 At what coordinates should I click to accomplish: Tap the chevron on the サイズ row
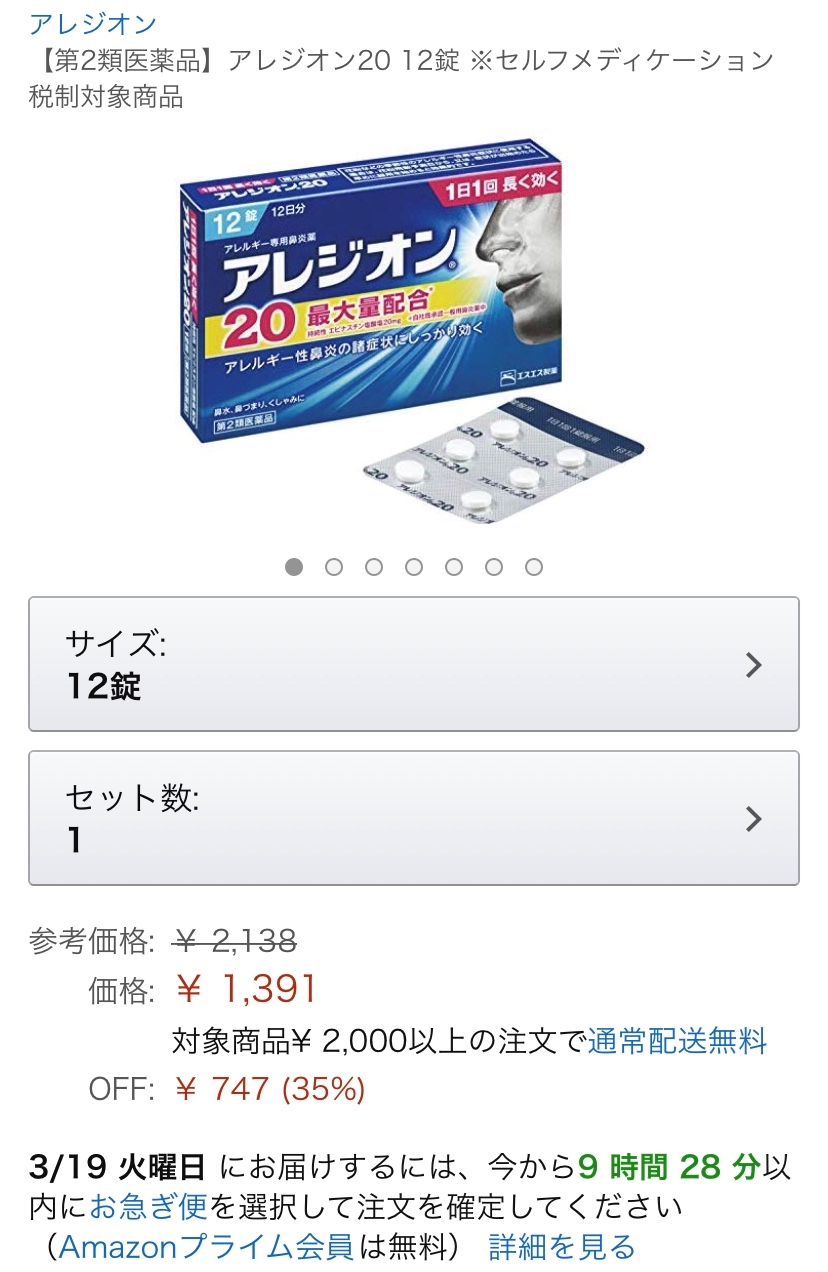tap(755, 665)
